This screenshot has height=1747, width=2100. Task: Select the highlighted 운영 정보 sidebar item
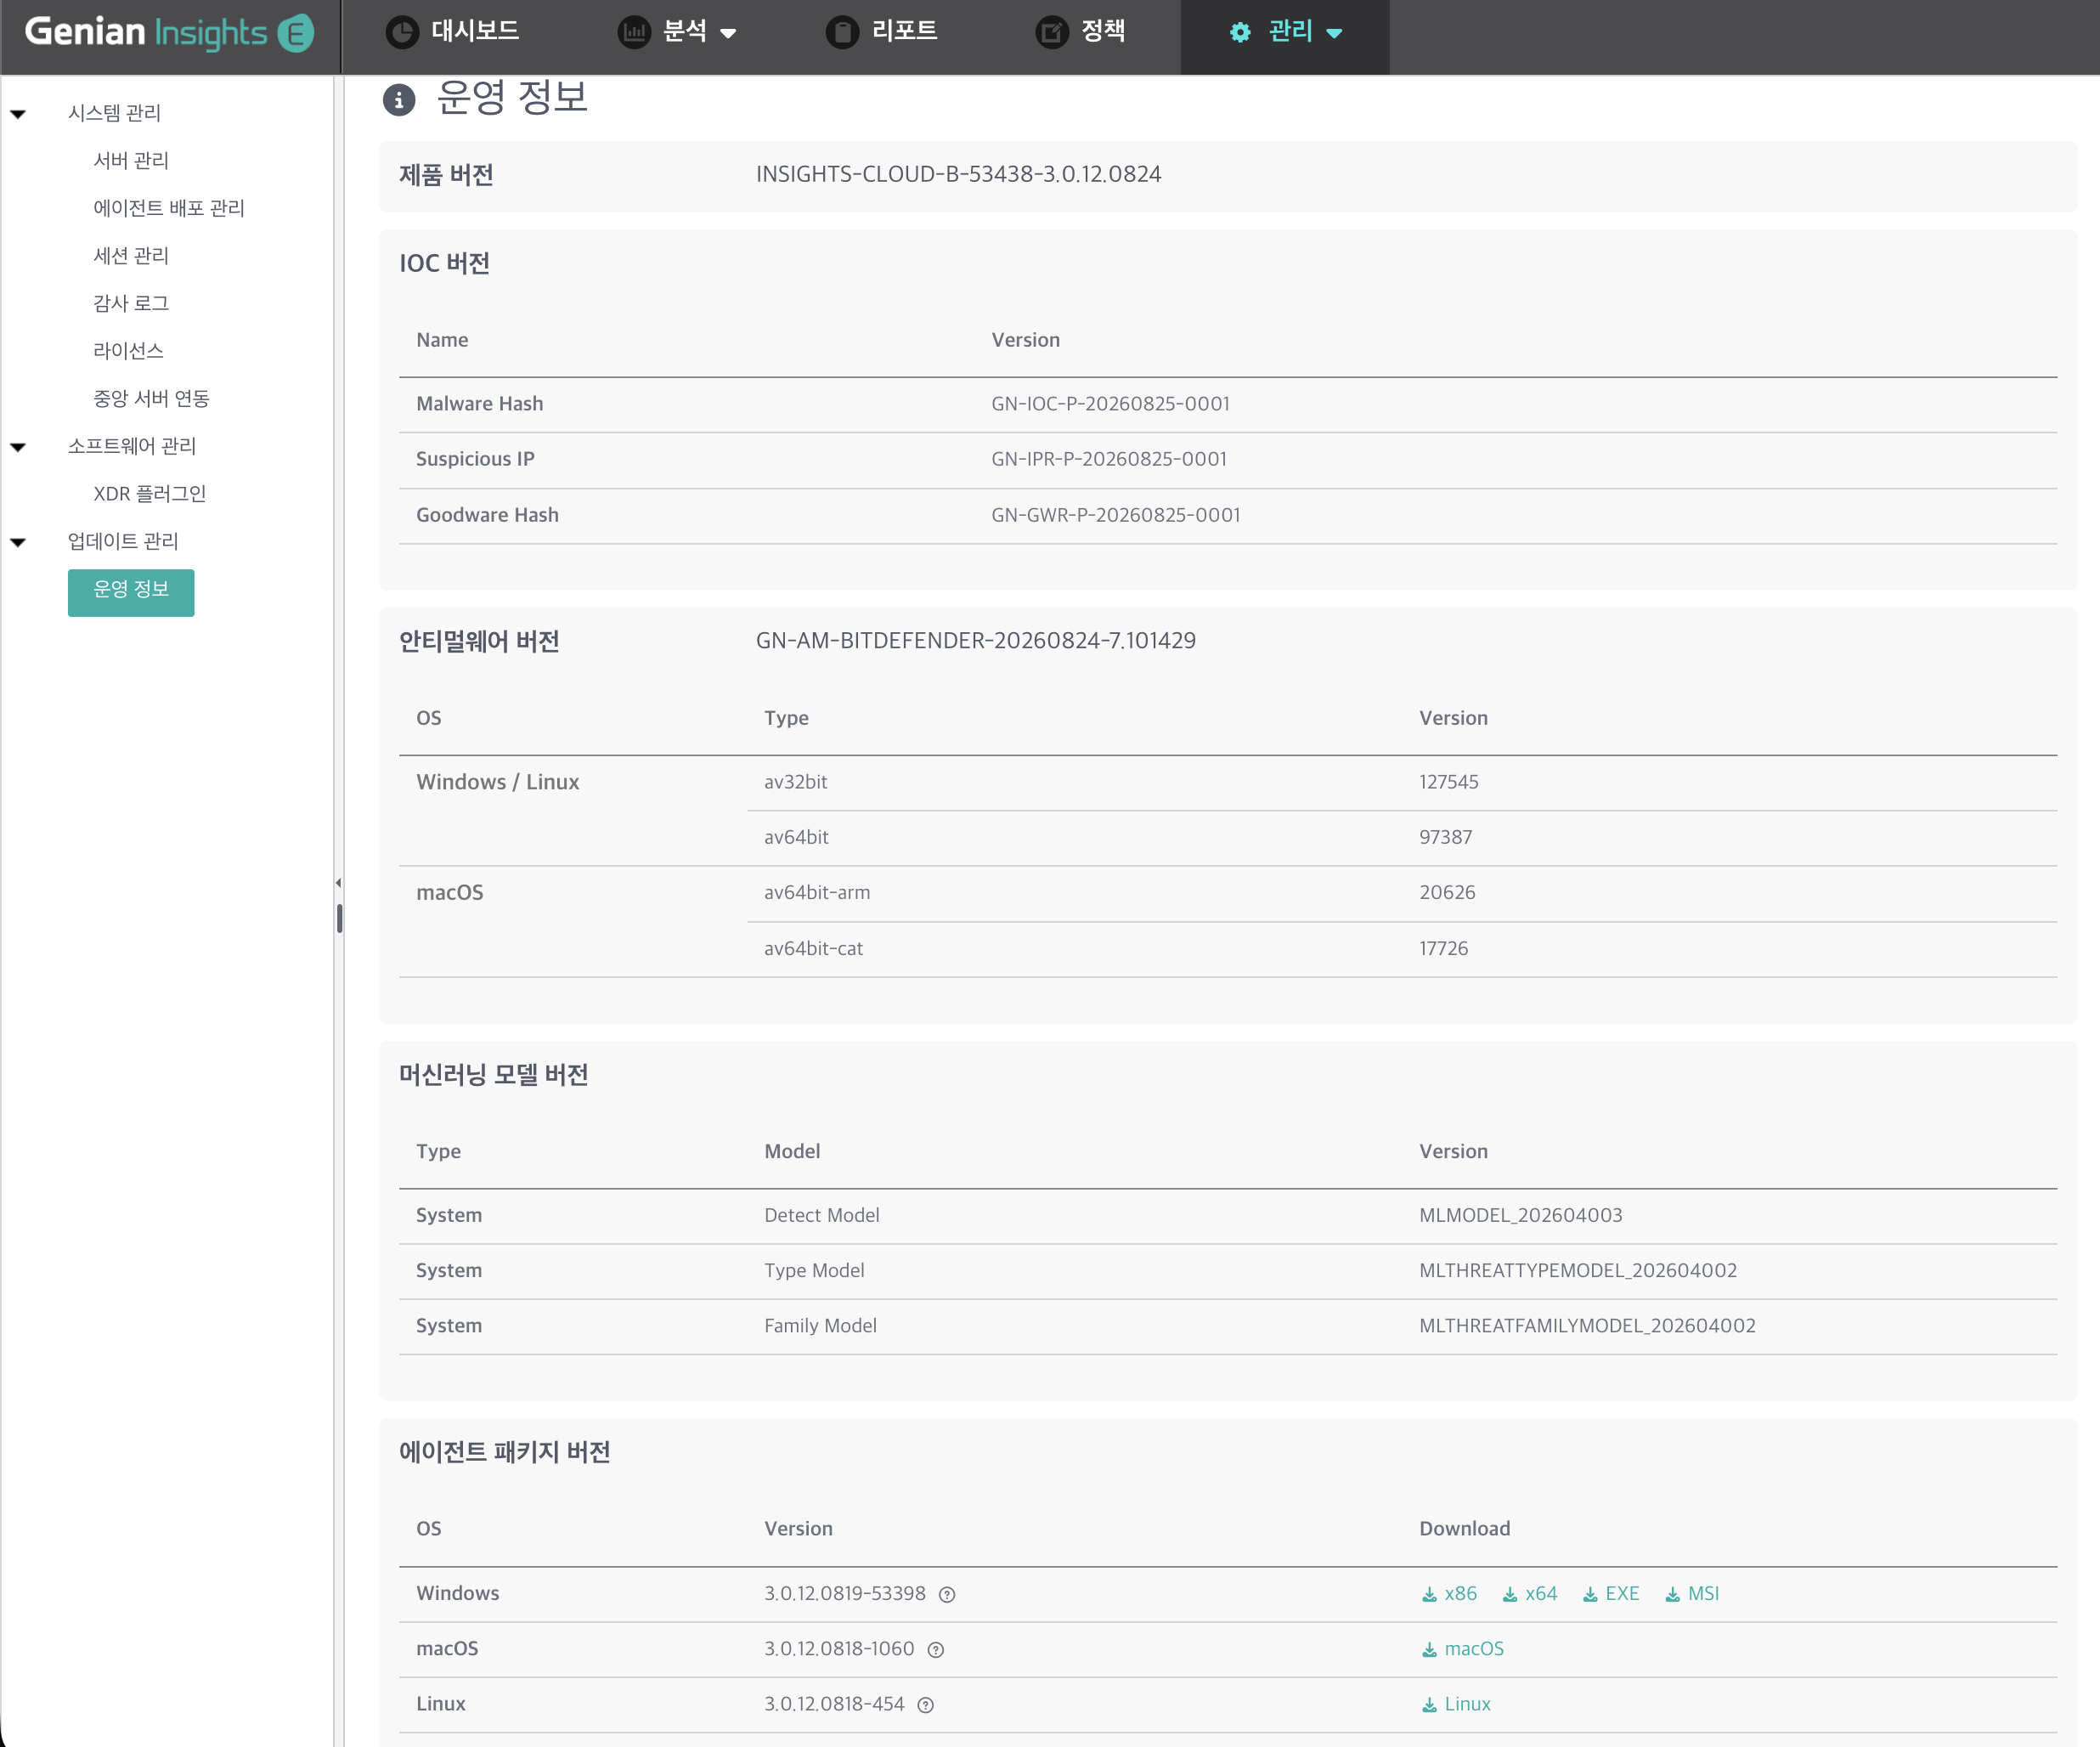click(x=131, y=591)
